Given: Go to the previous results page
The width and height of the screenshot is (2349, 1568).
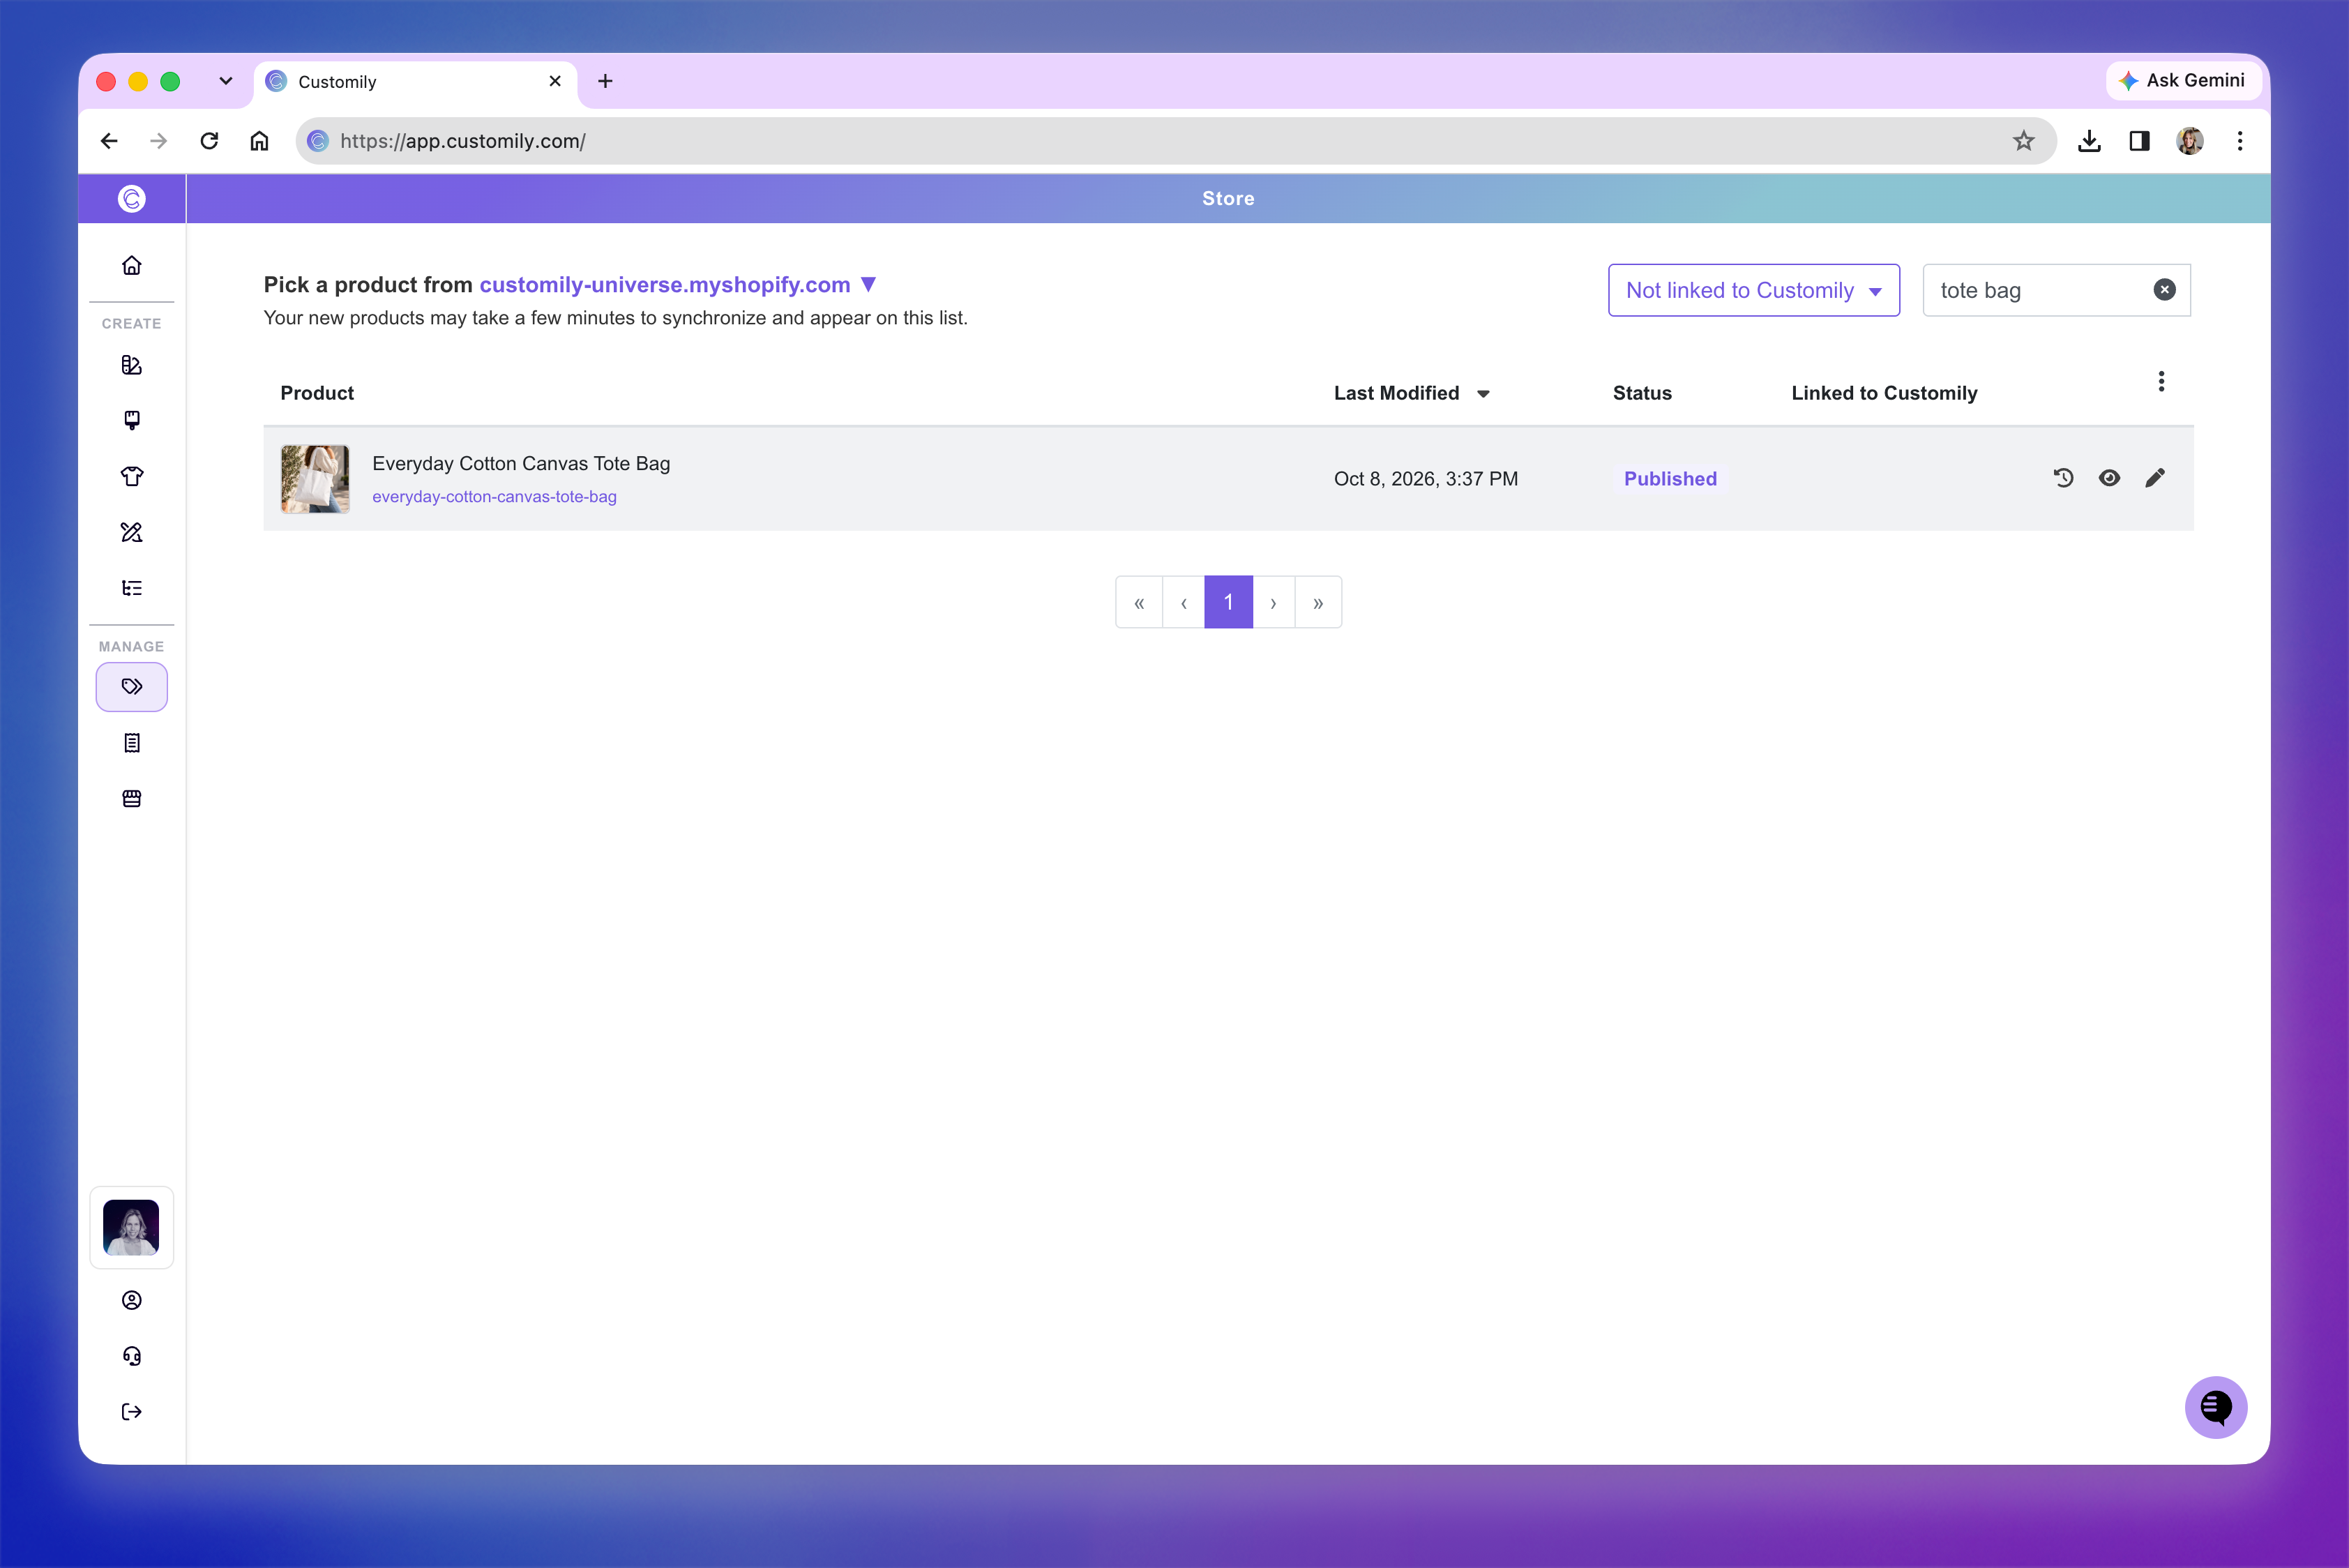Looking at the screenshot, I should [1183, 602].
